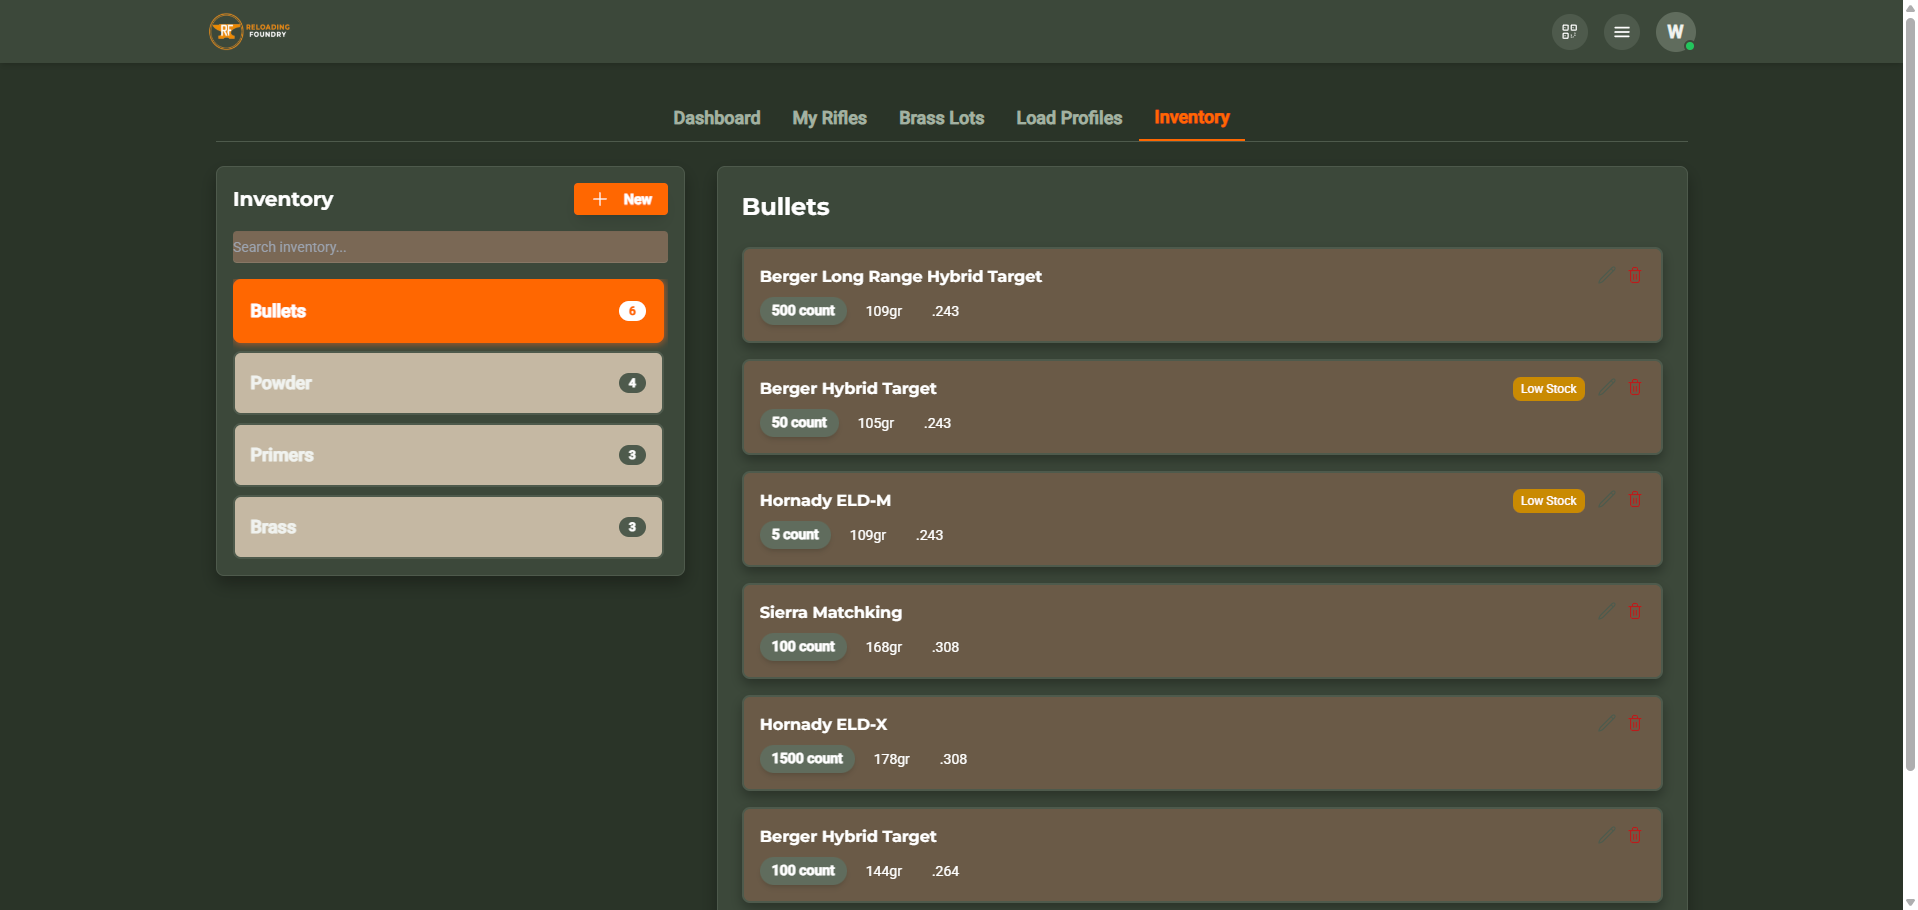Delete the 144gr Berger Hybrid Target
The width and height of the screenshot is (1918, 910).
click(x=1635, y=835)
